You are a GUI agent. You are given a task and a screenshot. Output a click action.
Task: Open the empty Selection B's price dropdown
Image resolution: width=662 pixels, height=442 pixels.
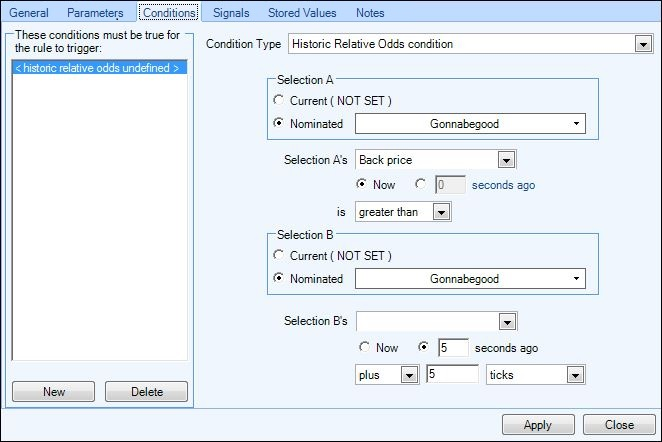[x=437, y=322]
